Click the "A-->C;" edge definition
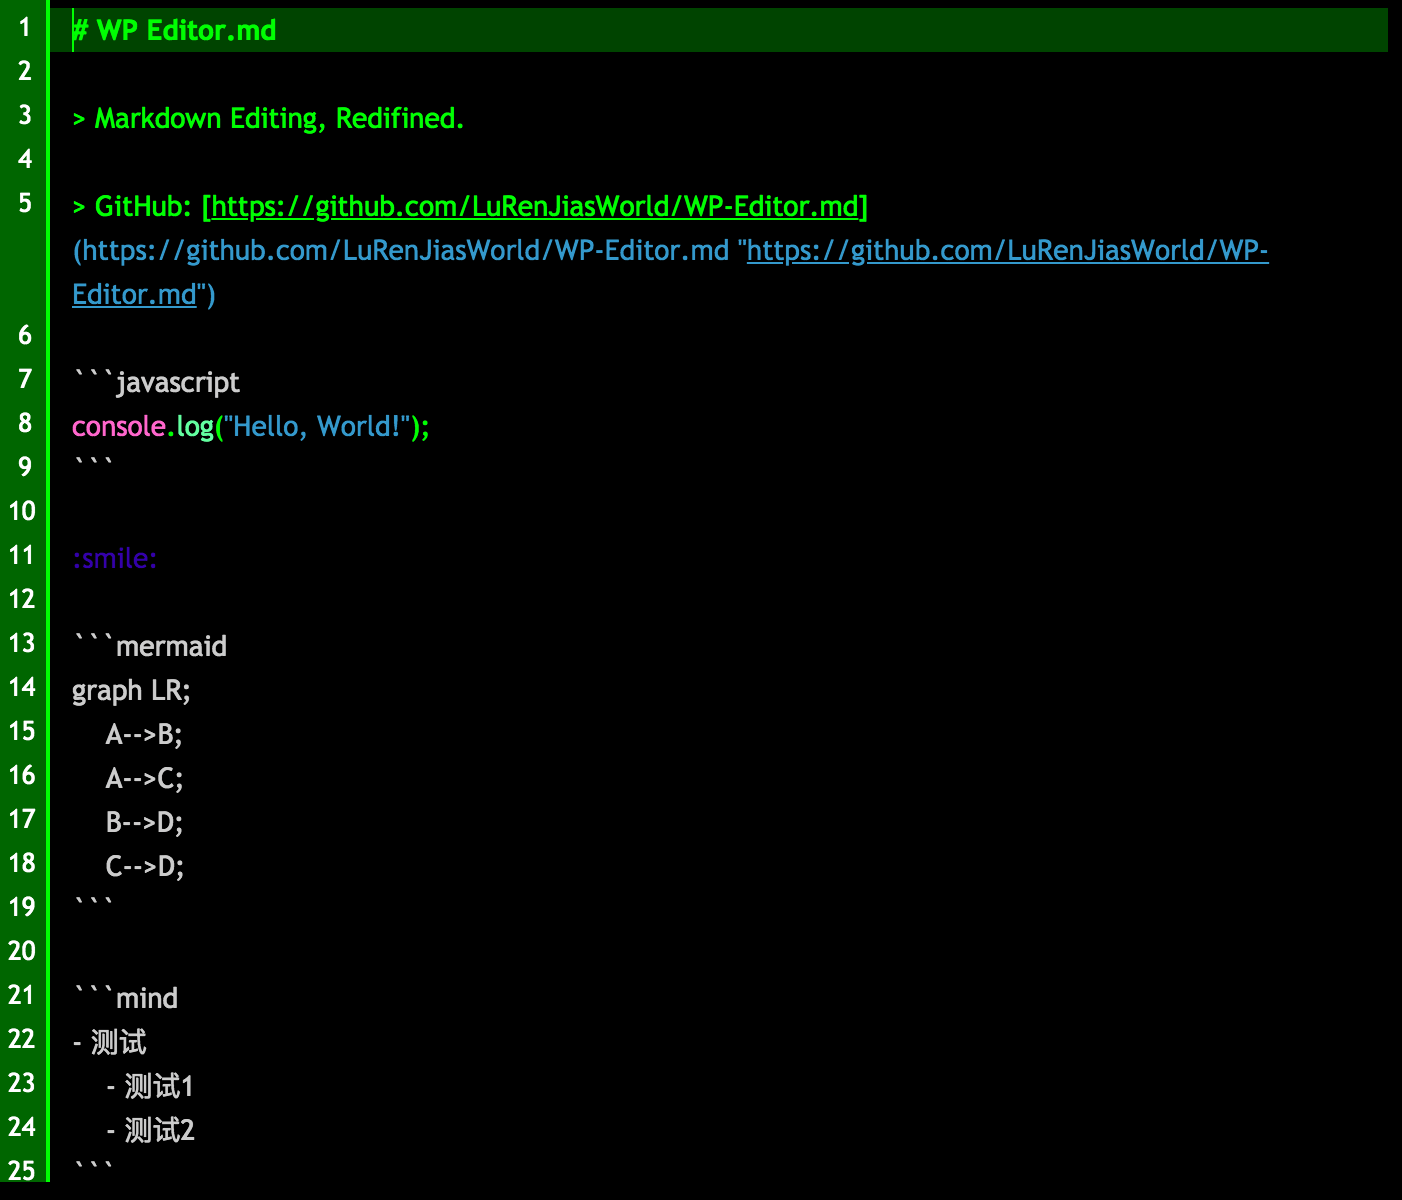Viewport: 1402px width, 1200px height. (x=144, y=778)
